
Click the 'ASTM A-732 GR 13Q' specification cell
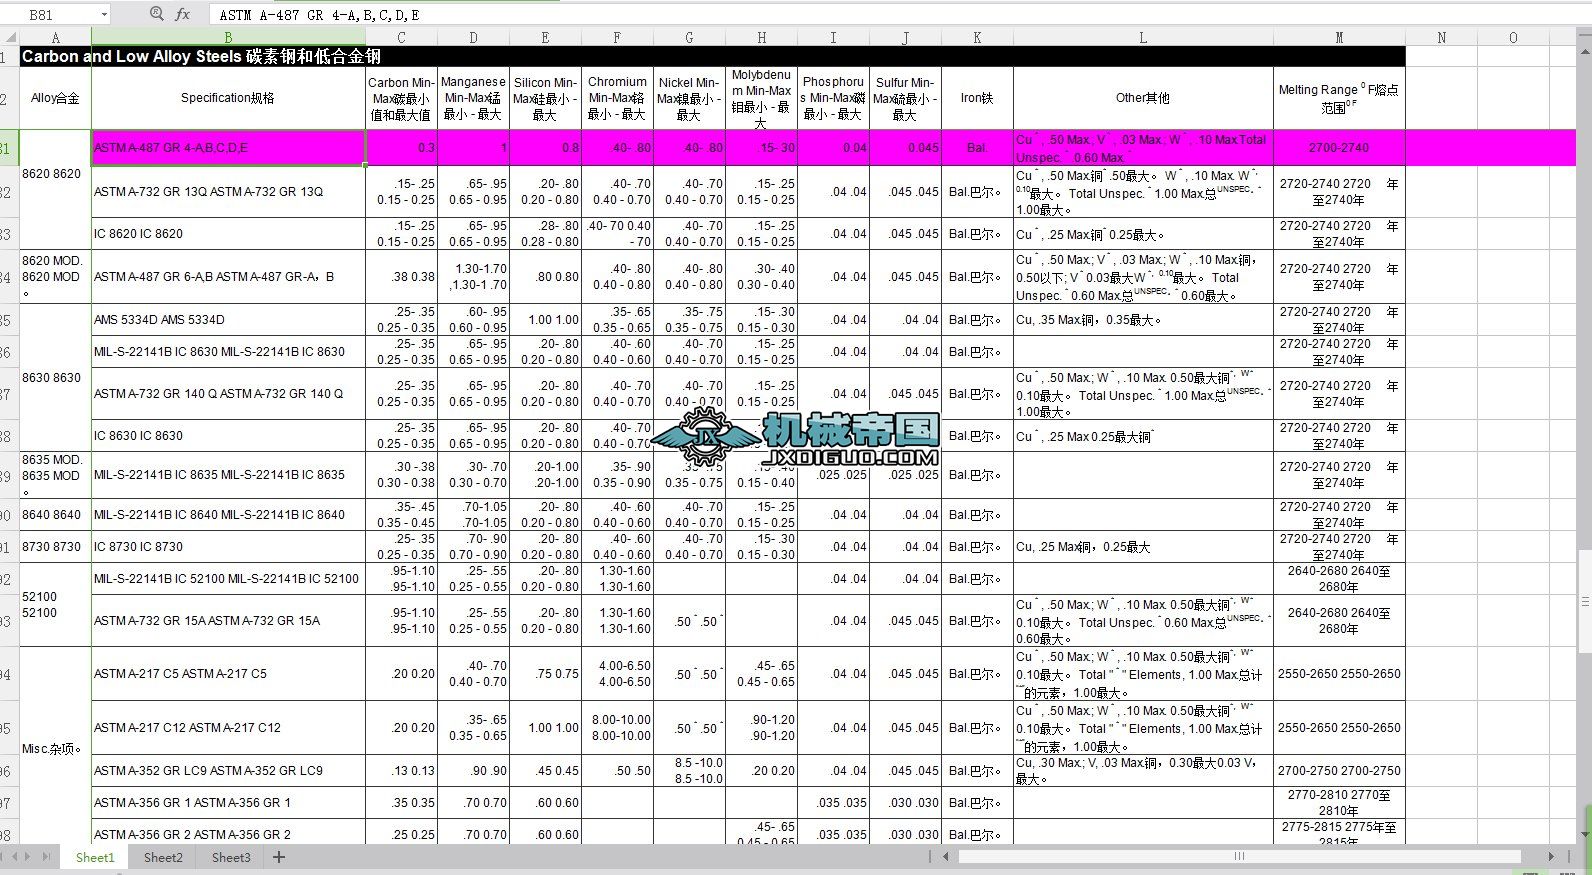point(228,192)
